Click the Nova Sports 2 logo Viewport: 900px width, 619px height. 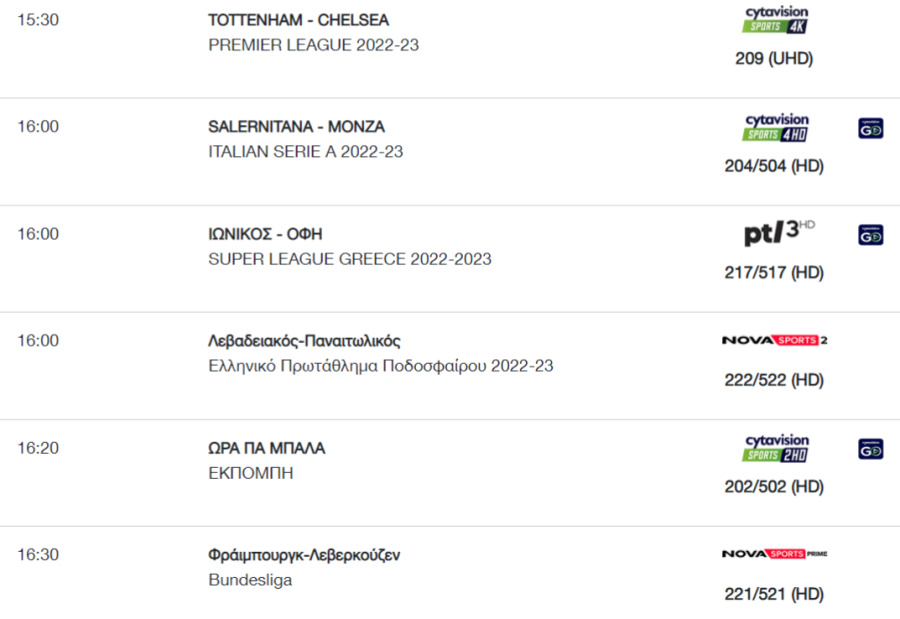(x=775, y=341)
